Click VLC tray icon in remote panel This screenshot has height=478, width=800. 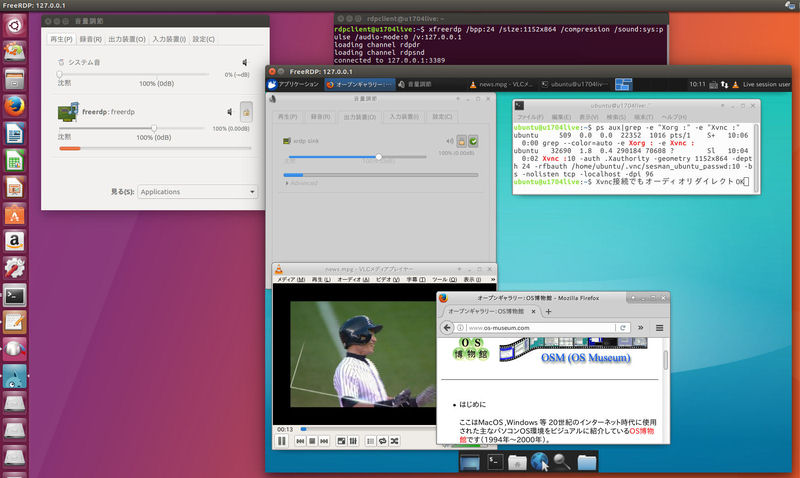[x=735, y=85]
